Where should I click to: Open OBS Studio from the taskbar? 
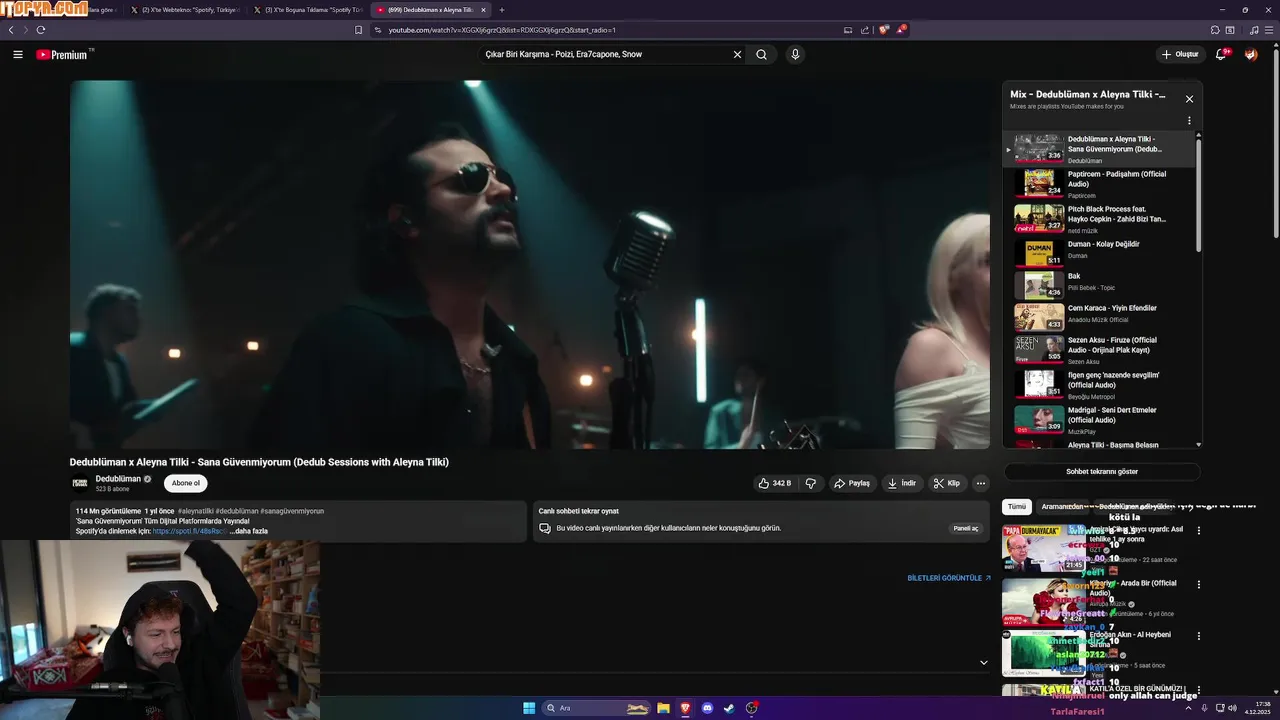coord(752,708)
